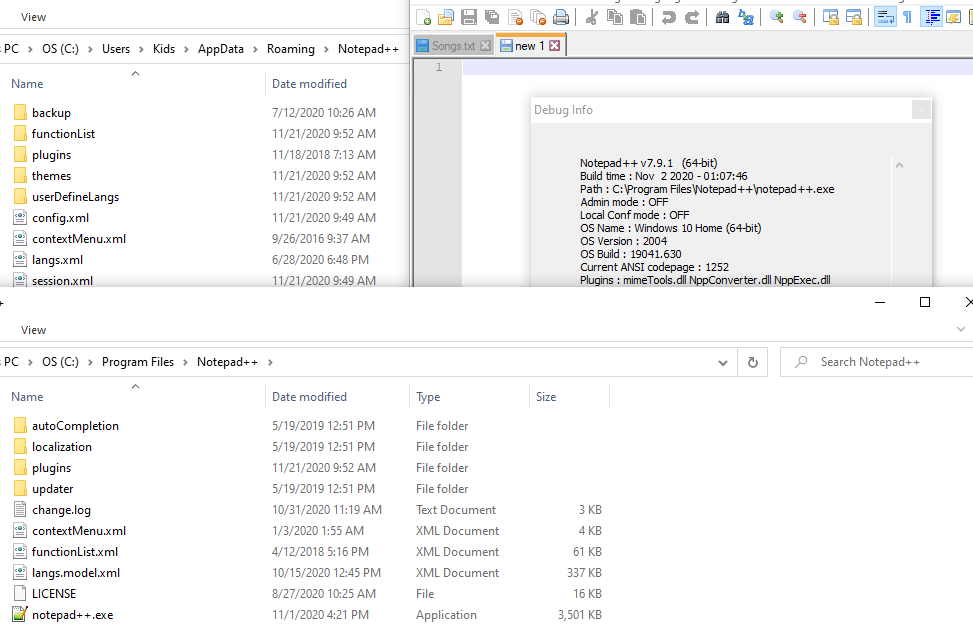The image size is (973, 627).
Task: Select the autoCompletion folder
Action: click(75, 426)
